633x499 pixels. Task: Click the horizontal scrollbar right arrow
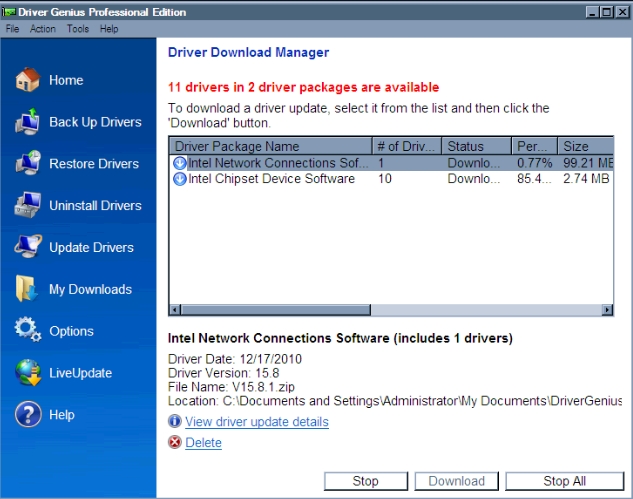[607, 310]
